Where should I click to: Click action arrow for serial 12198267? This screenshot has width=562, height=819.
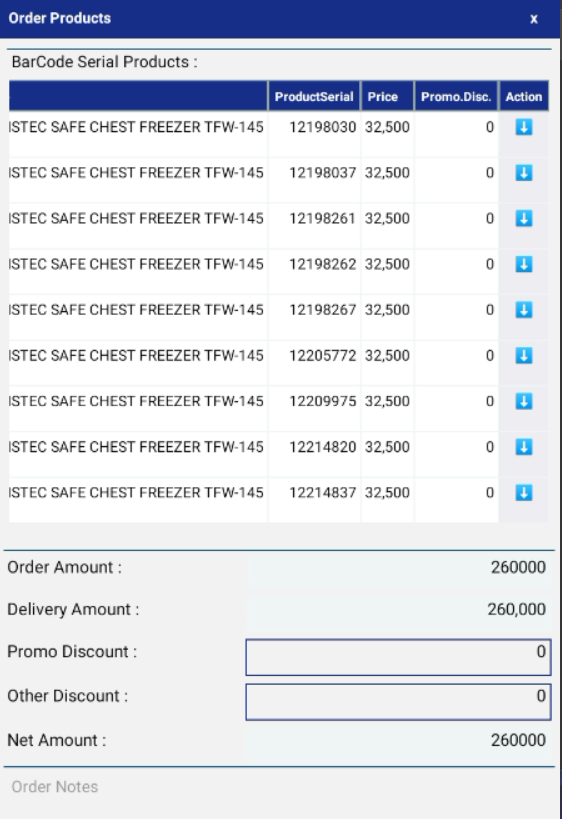pyautogui.click(x=524, y=310)
